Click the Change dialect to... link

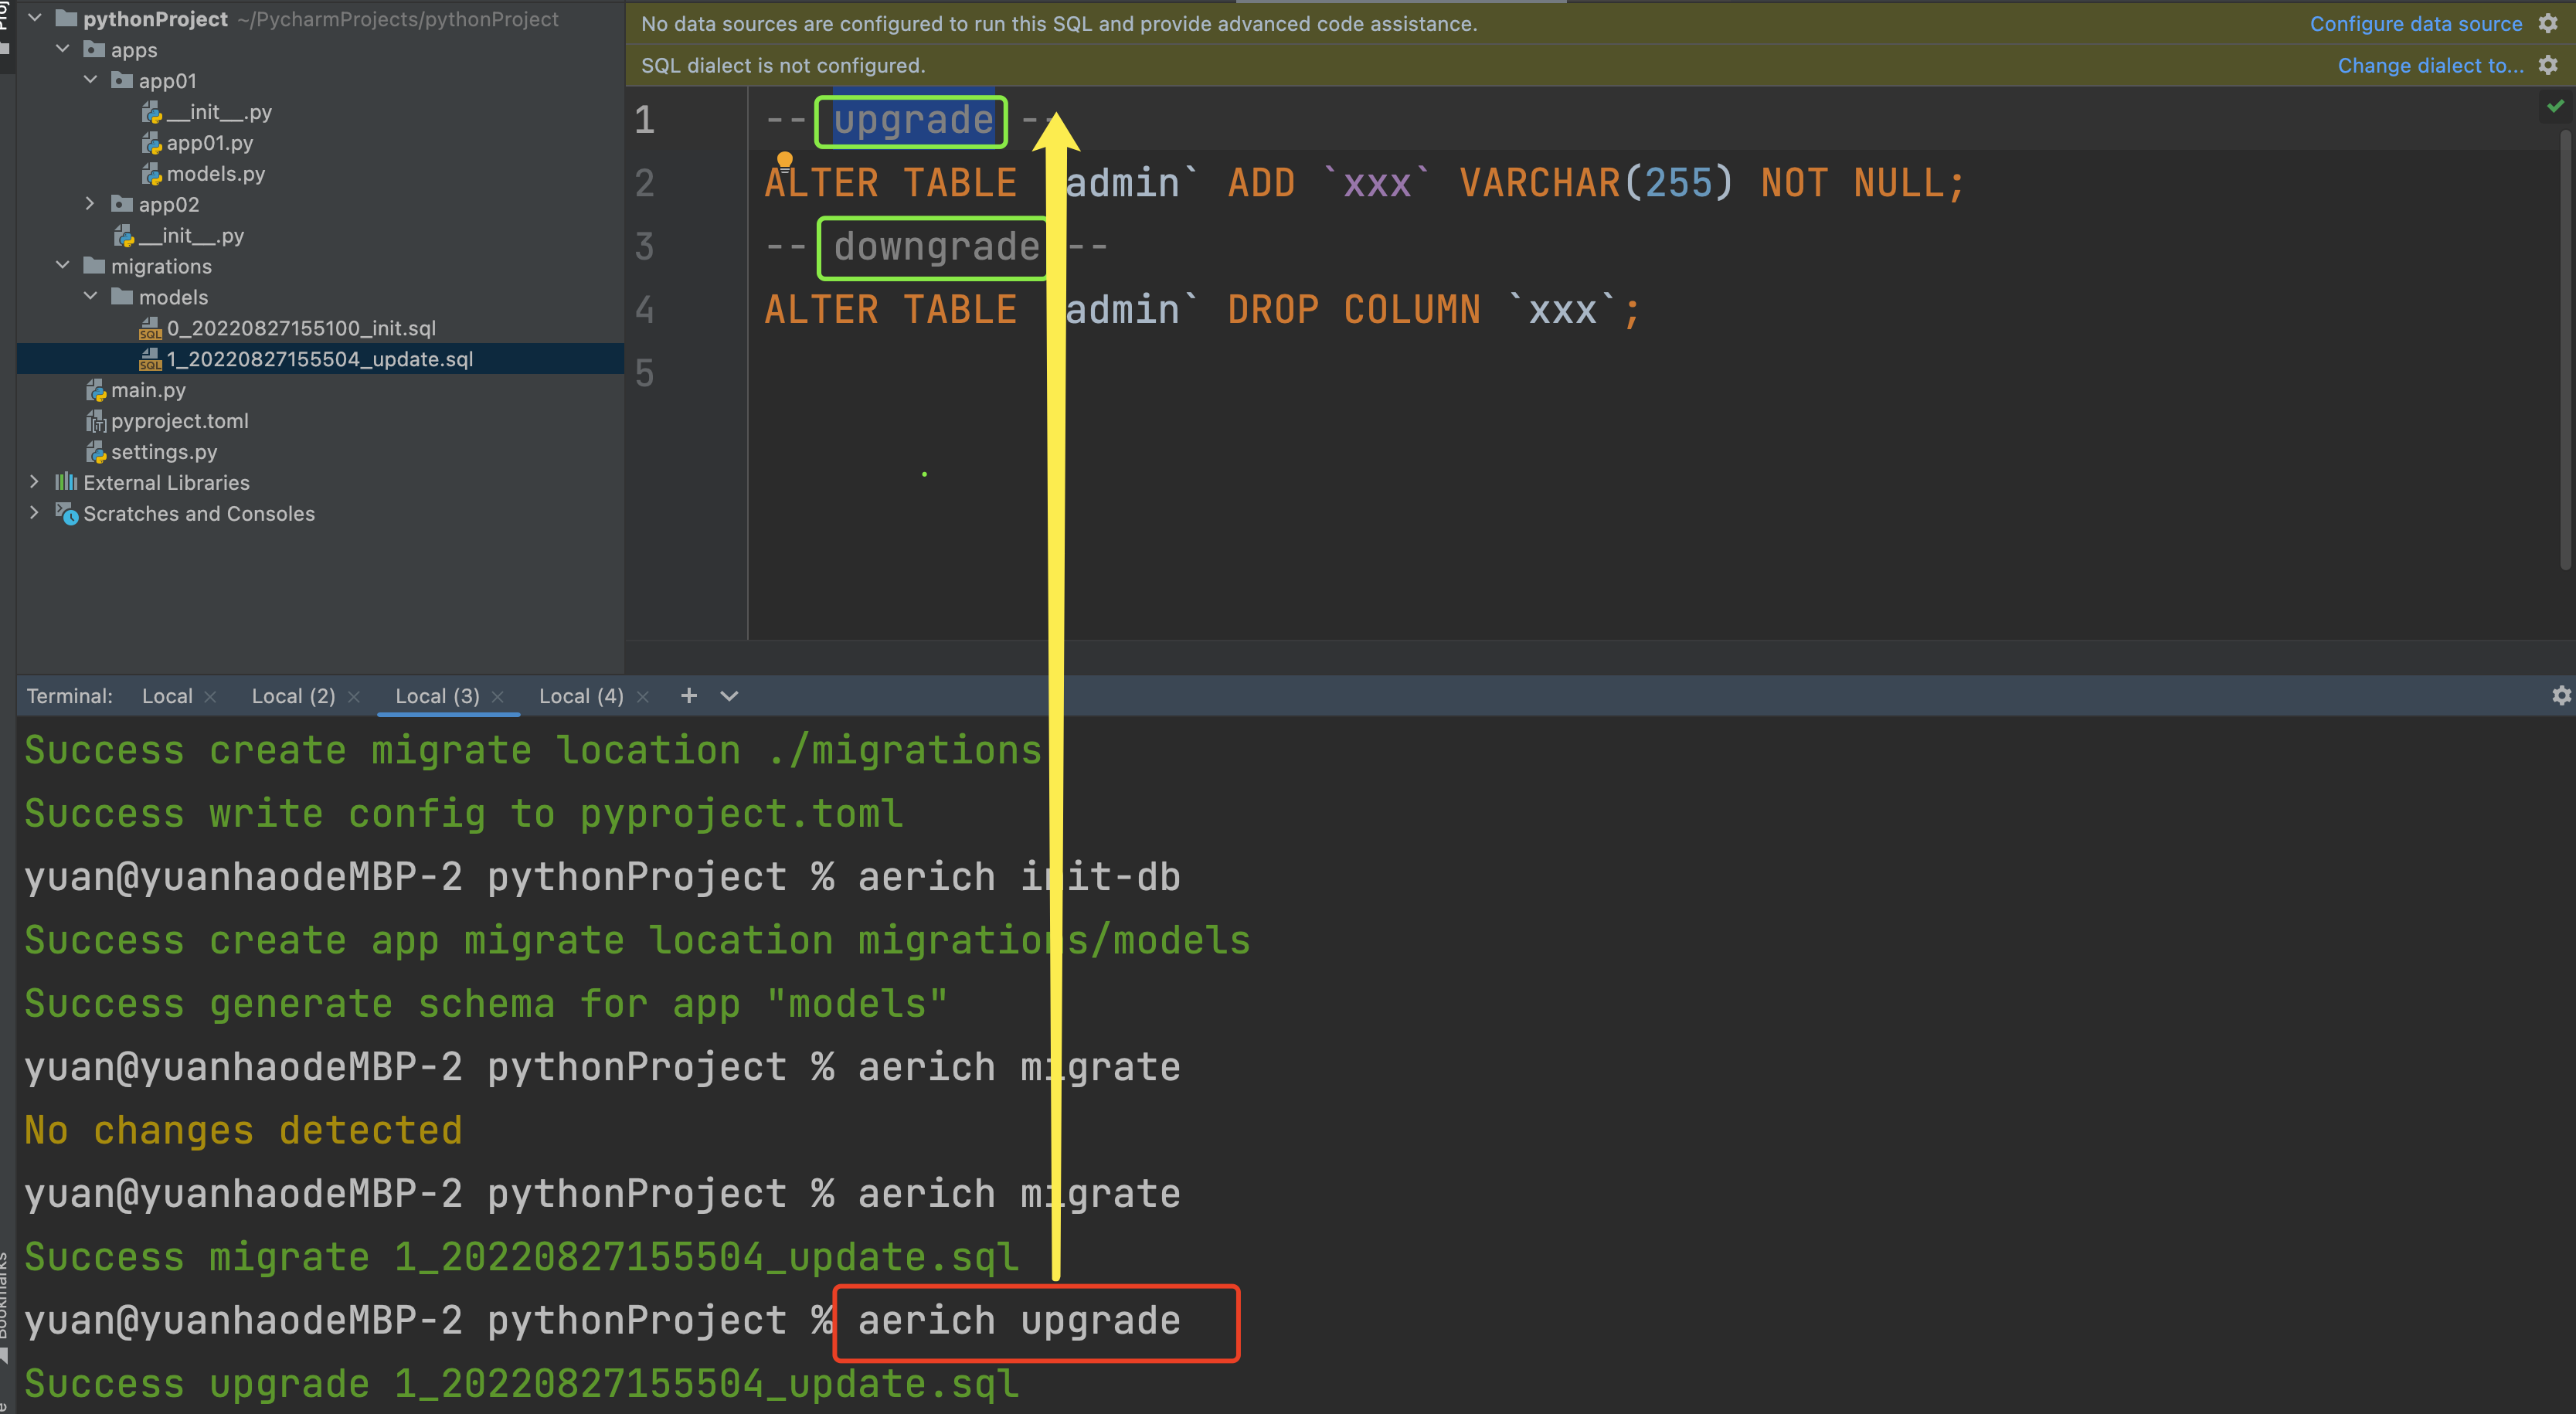tap(2429, 66)
